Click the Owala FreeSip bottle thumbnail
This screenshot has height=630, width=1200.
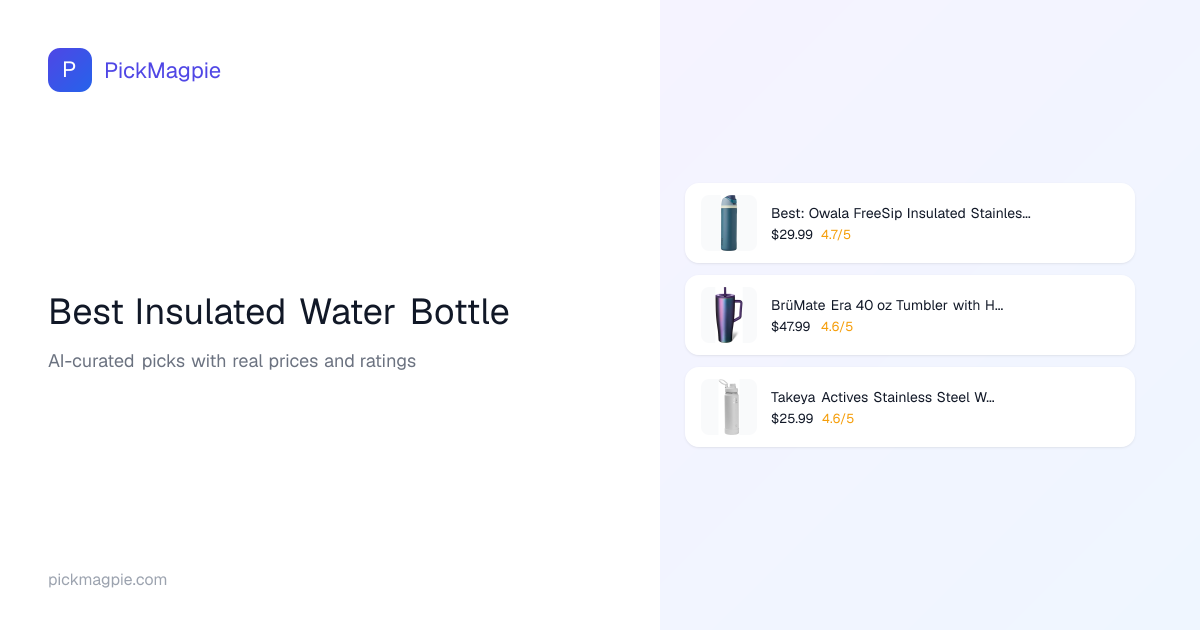tap(729, 223)
